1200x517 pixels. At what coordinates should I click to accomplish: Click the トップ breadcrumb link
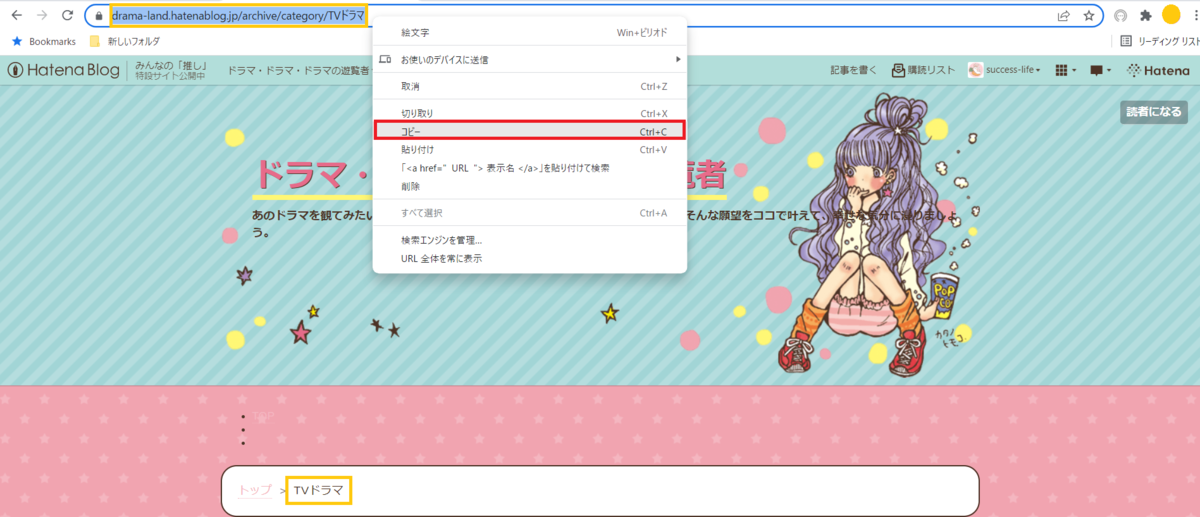254,490
